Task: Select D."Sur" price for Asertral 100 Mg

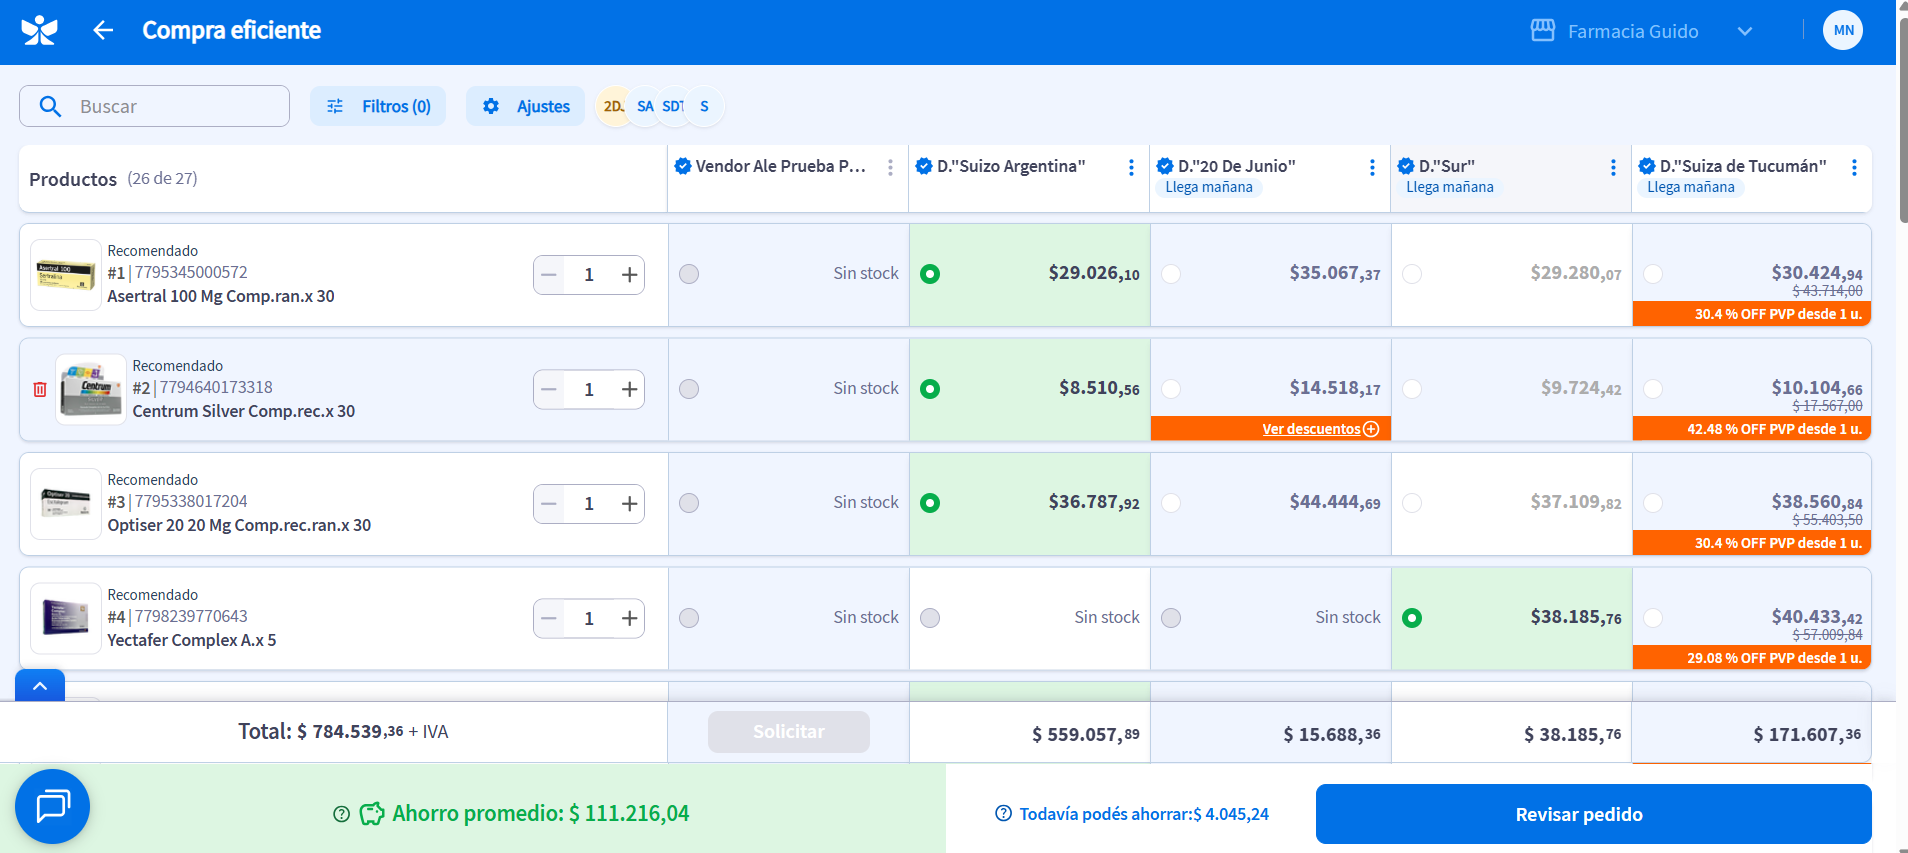Action: click(x=1412, y=274)
